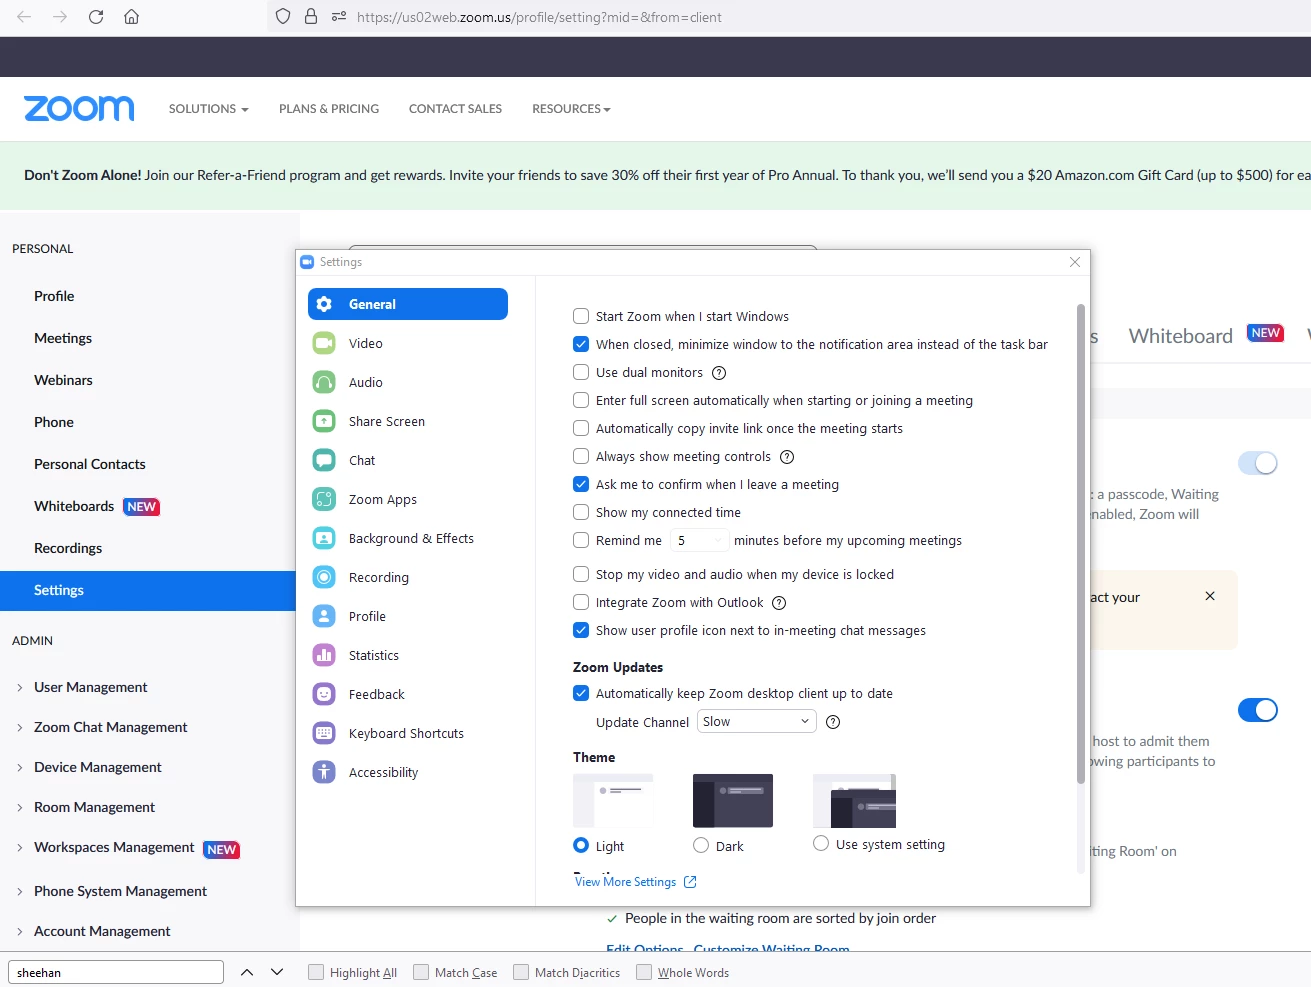Enable Start Zoom when I start Windows
The image size is (1311, 987).
[x=581, y=316]
